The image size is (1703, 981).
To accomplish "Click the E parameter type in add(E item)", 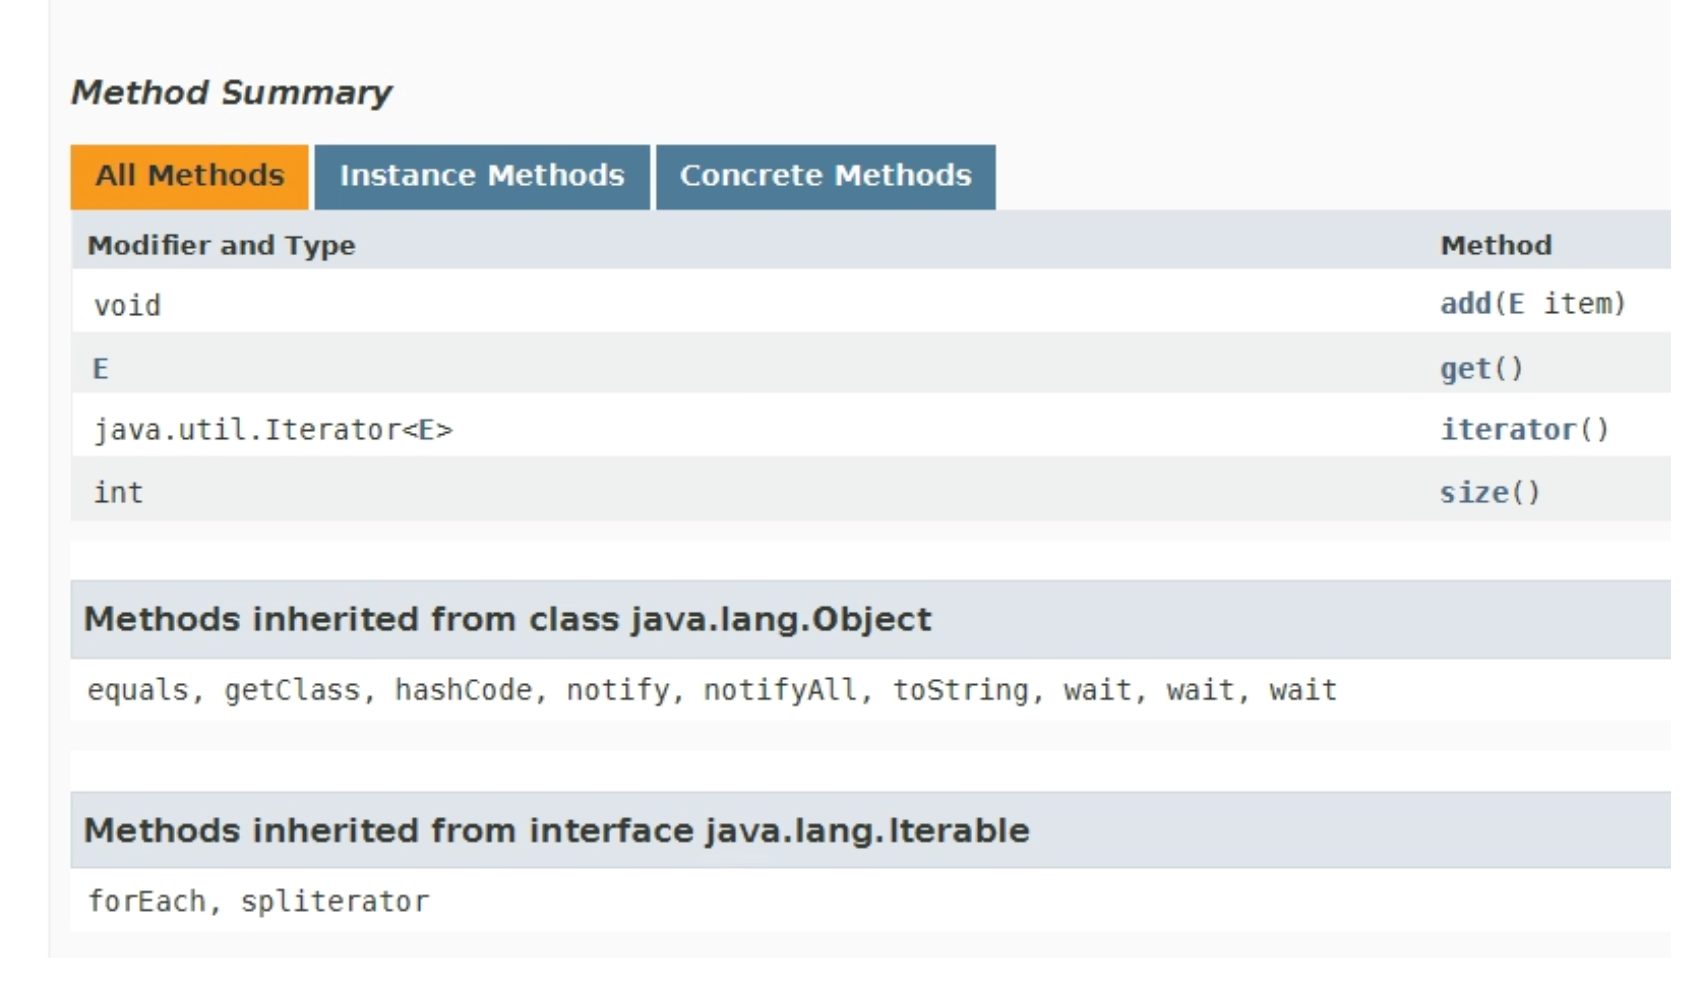I will [1516, 304].
